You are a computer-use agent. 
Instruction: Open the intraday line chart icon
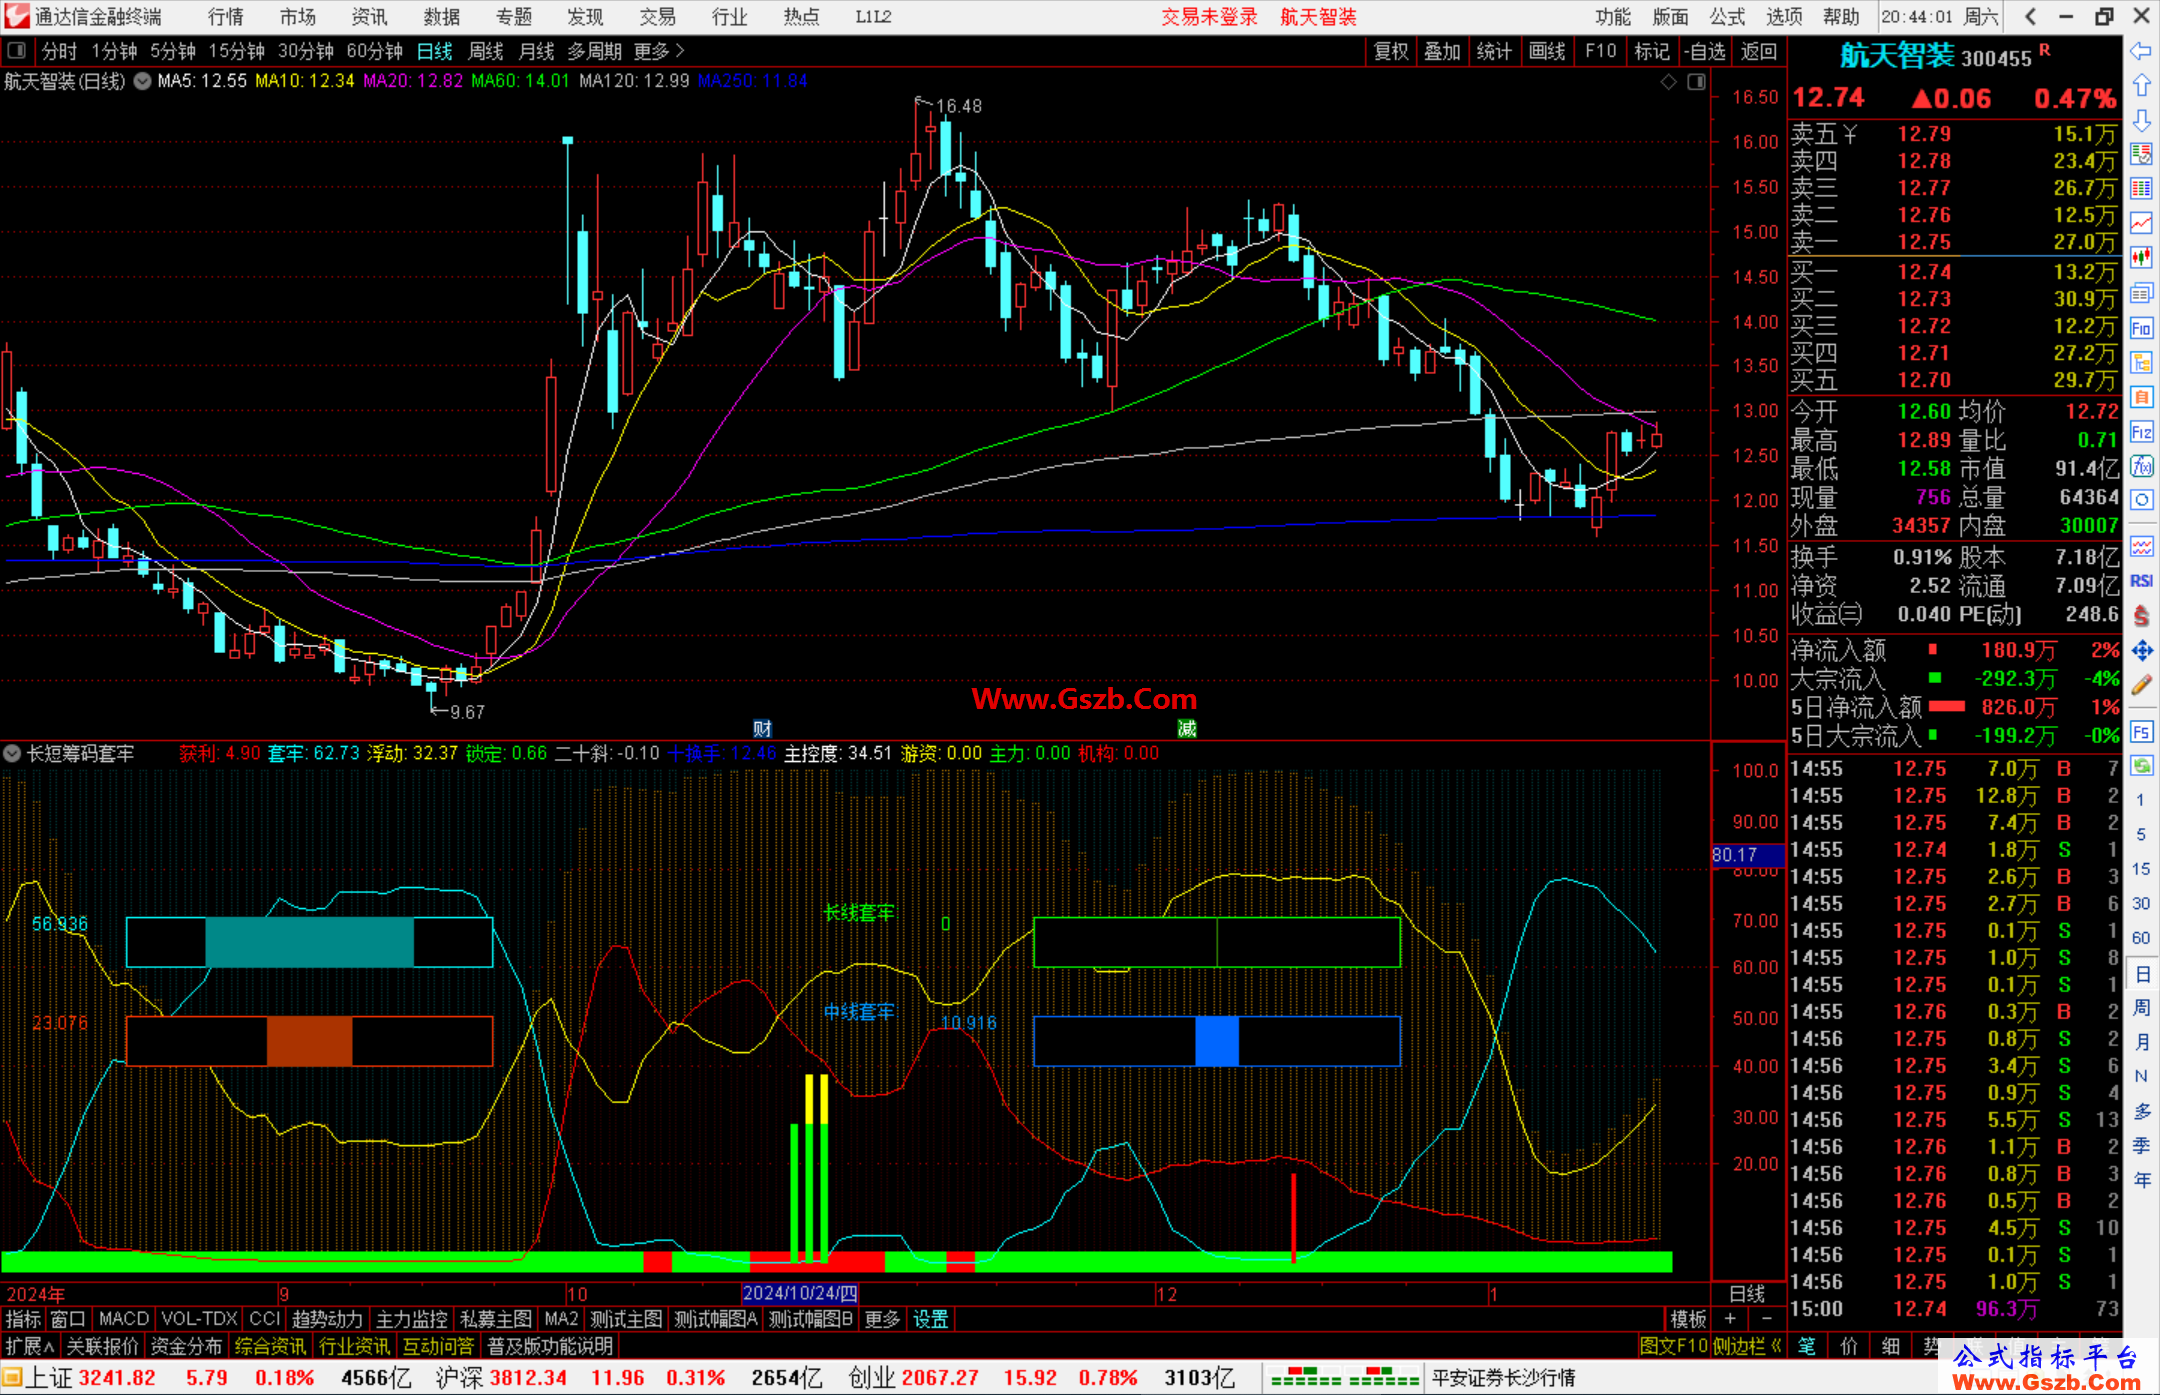pos(2141,223)
